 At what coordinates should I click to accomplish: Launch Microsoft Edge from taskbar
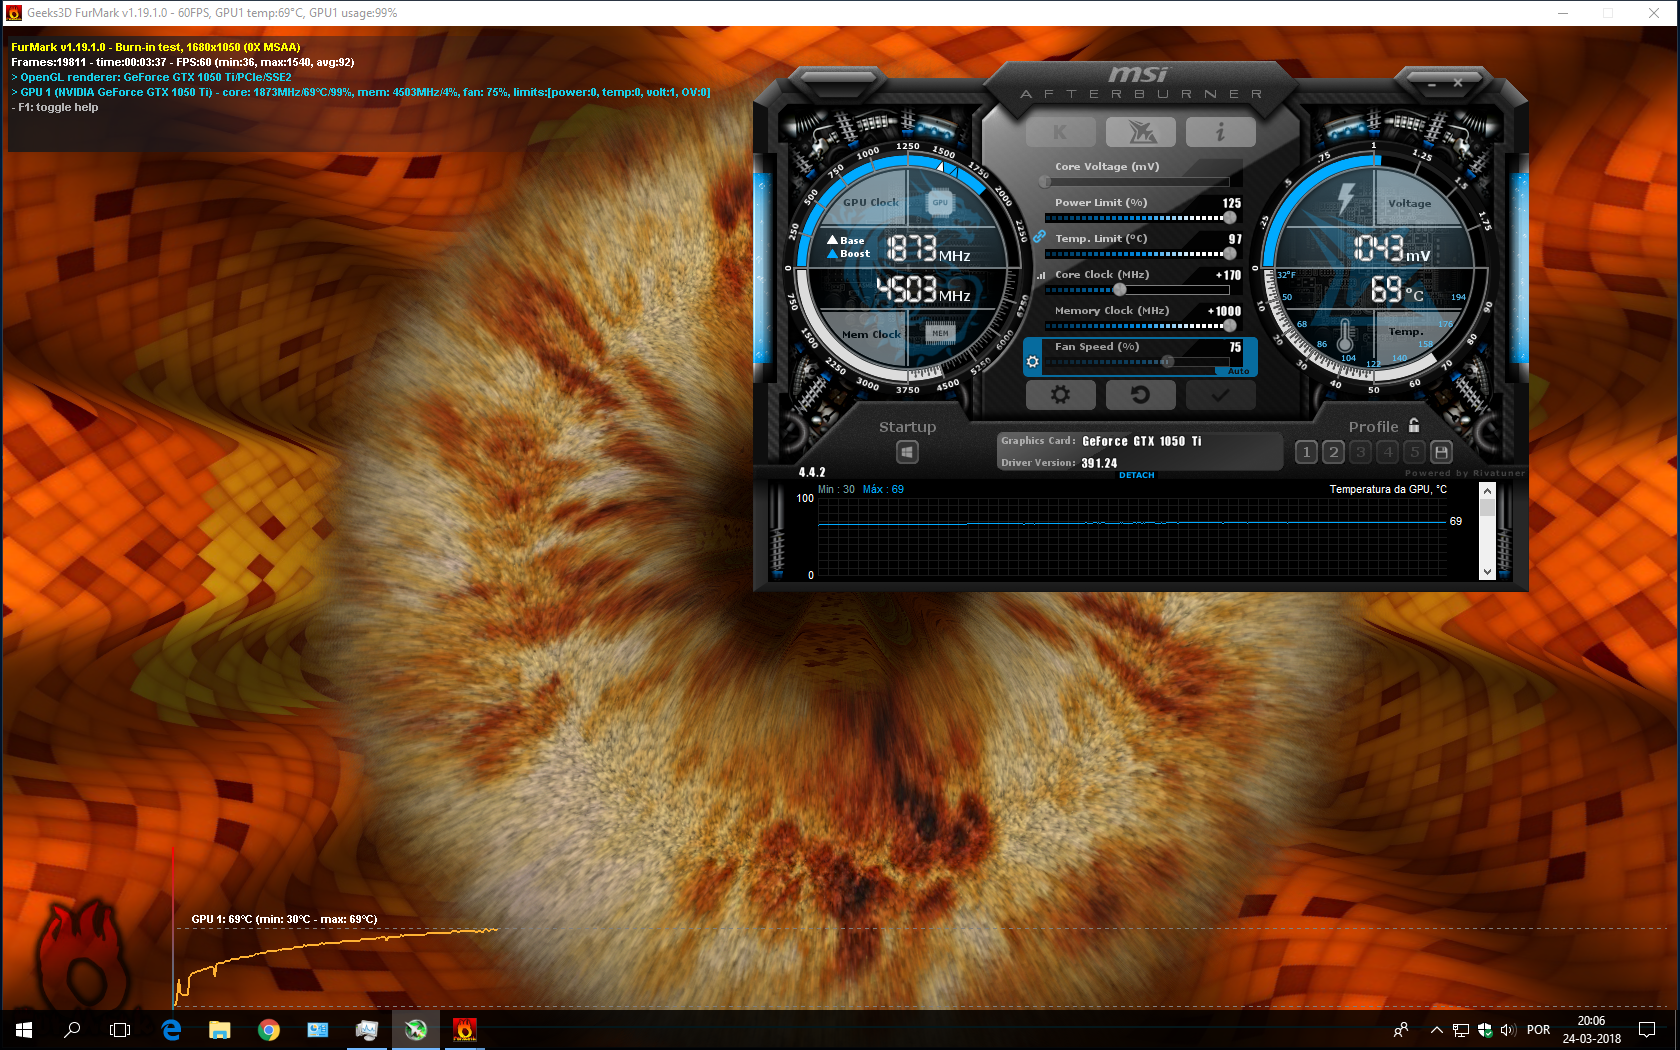click(x=171, y=1030)
